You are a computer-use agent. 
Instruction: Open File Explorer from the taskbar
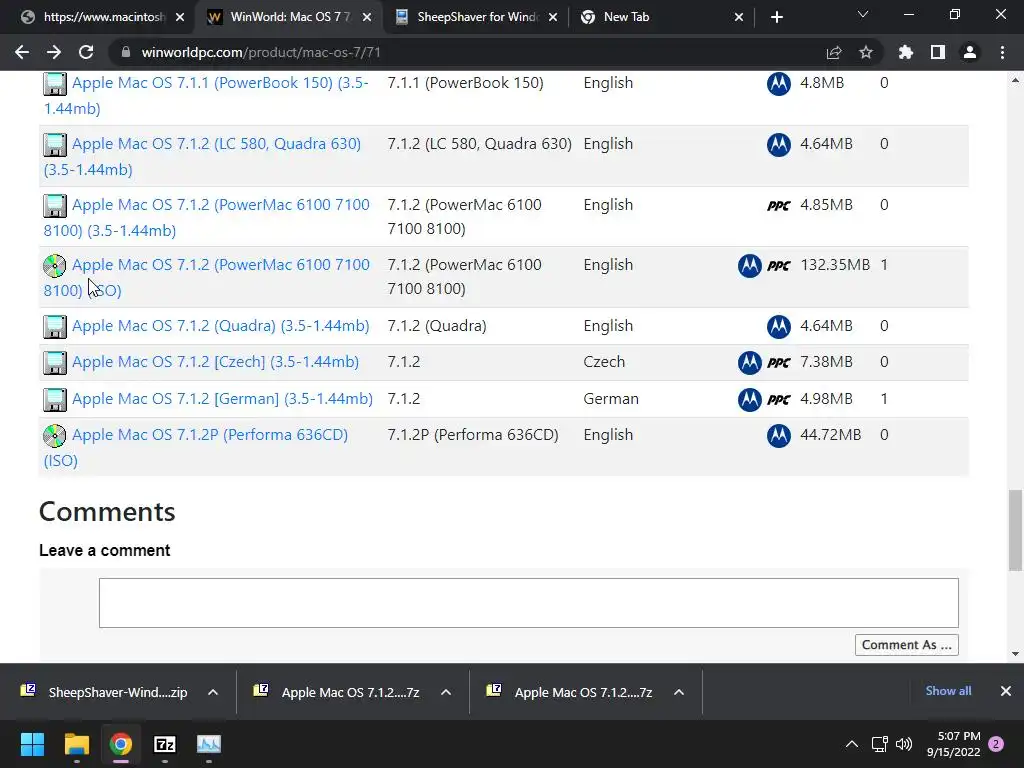[x=76, y=744]
